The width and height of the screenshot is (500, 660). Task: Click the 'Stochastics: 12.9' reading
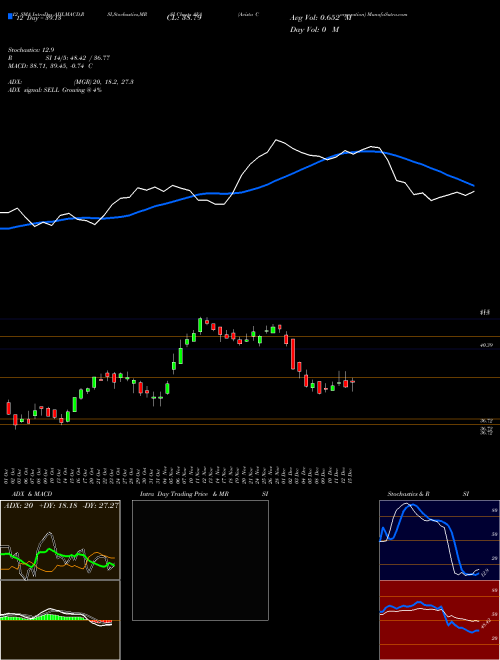click(31, 50)
